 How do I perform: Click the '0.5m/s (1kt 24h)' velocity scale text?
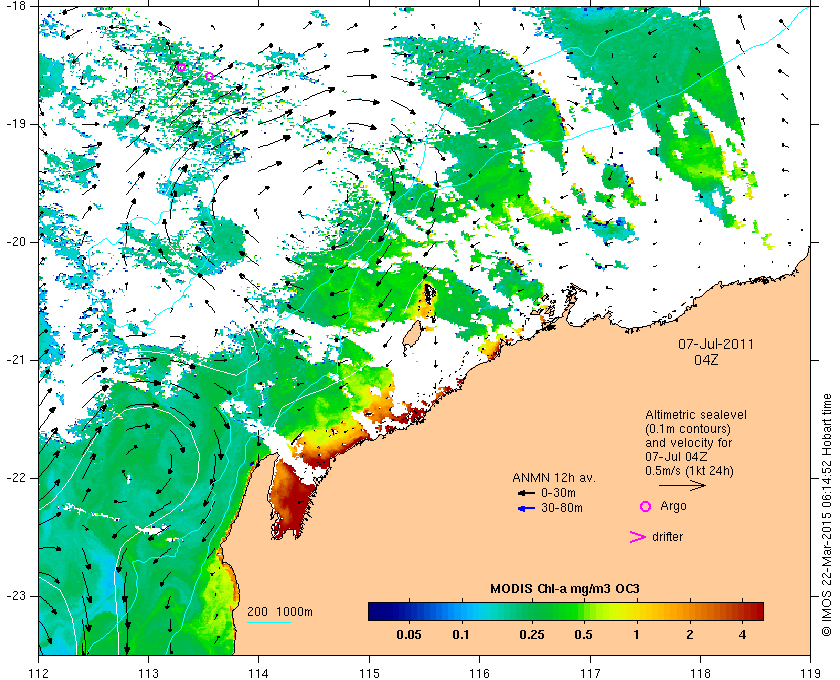pyautogui.click(x=689, y=471)
